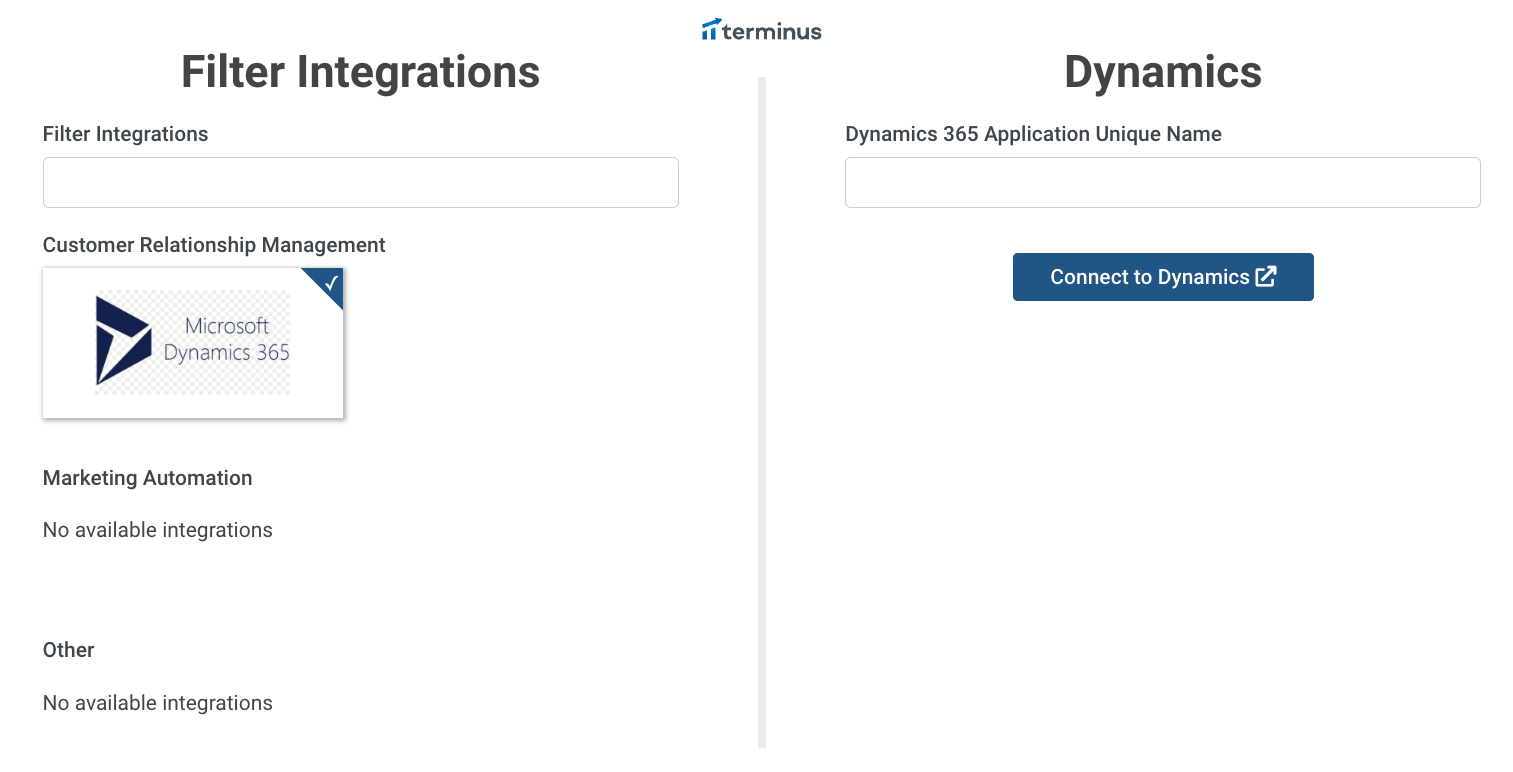Click the Terminus logo at top

(x=762, y=30)
